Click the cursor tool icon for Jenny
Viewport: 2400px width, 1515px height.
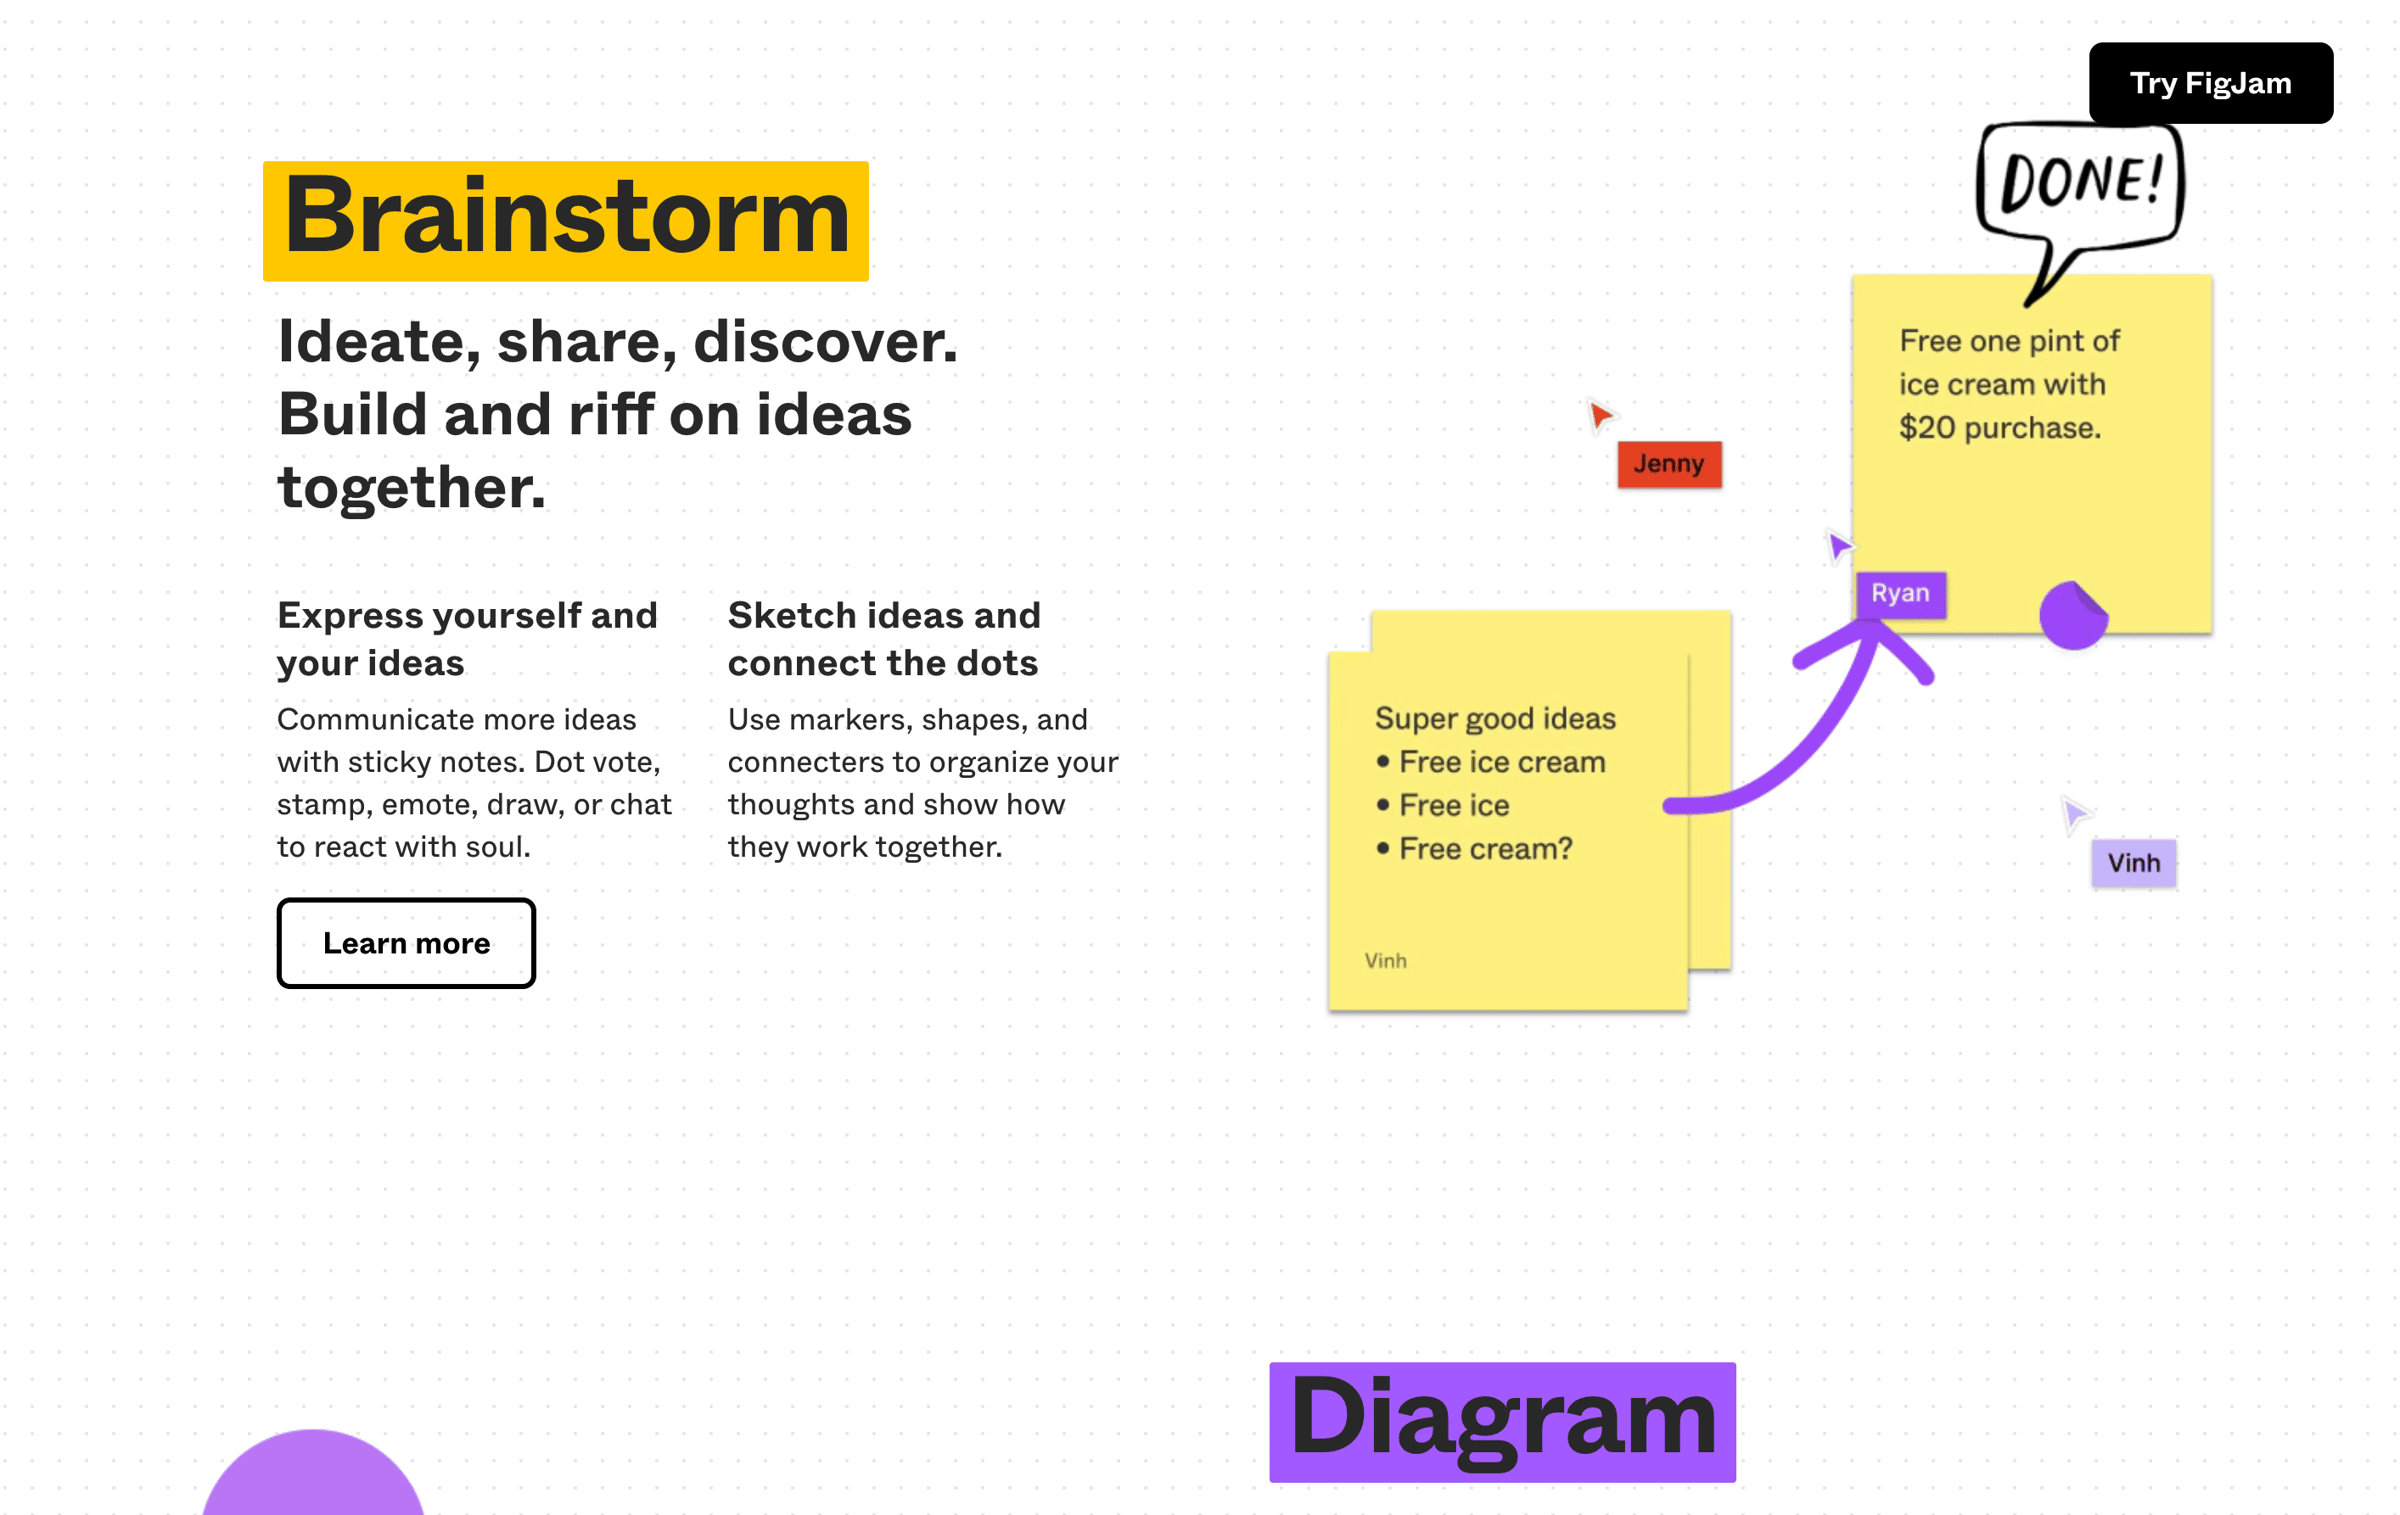(x=1599, y=414)
